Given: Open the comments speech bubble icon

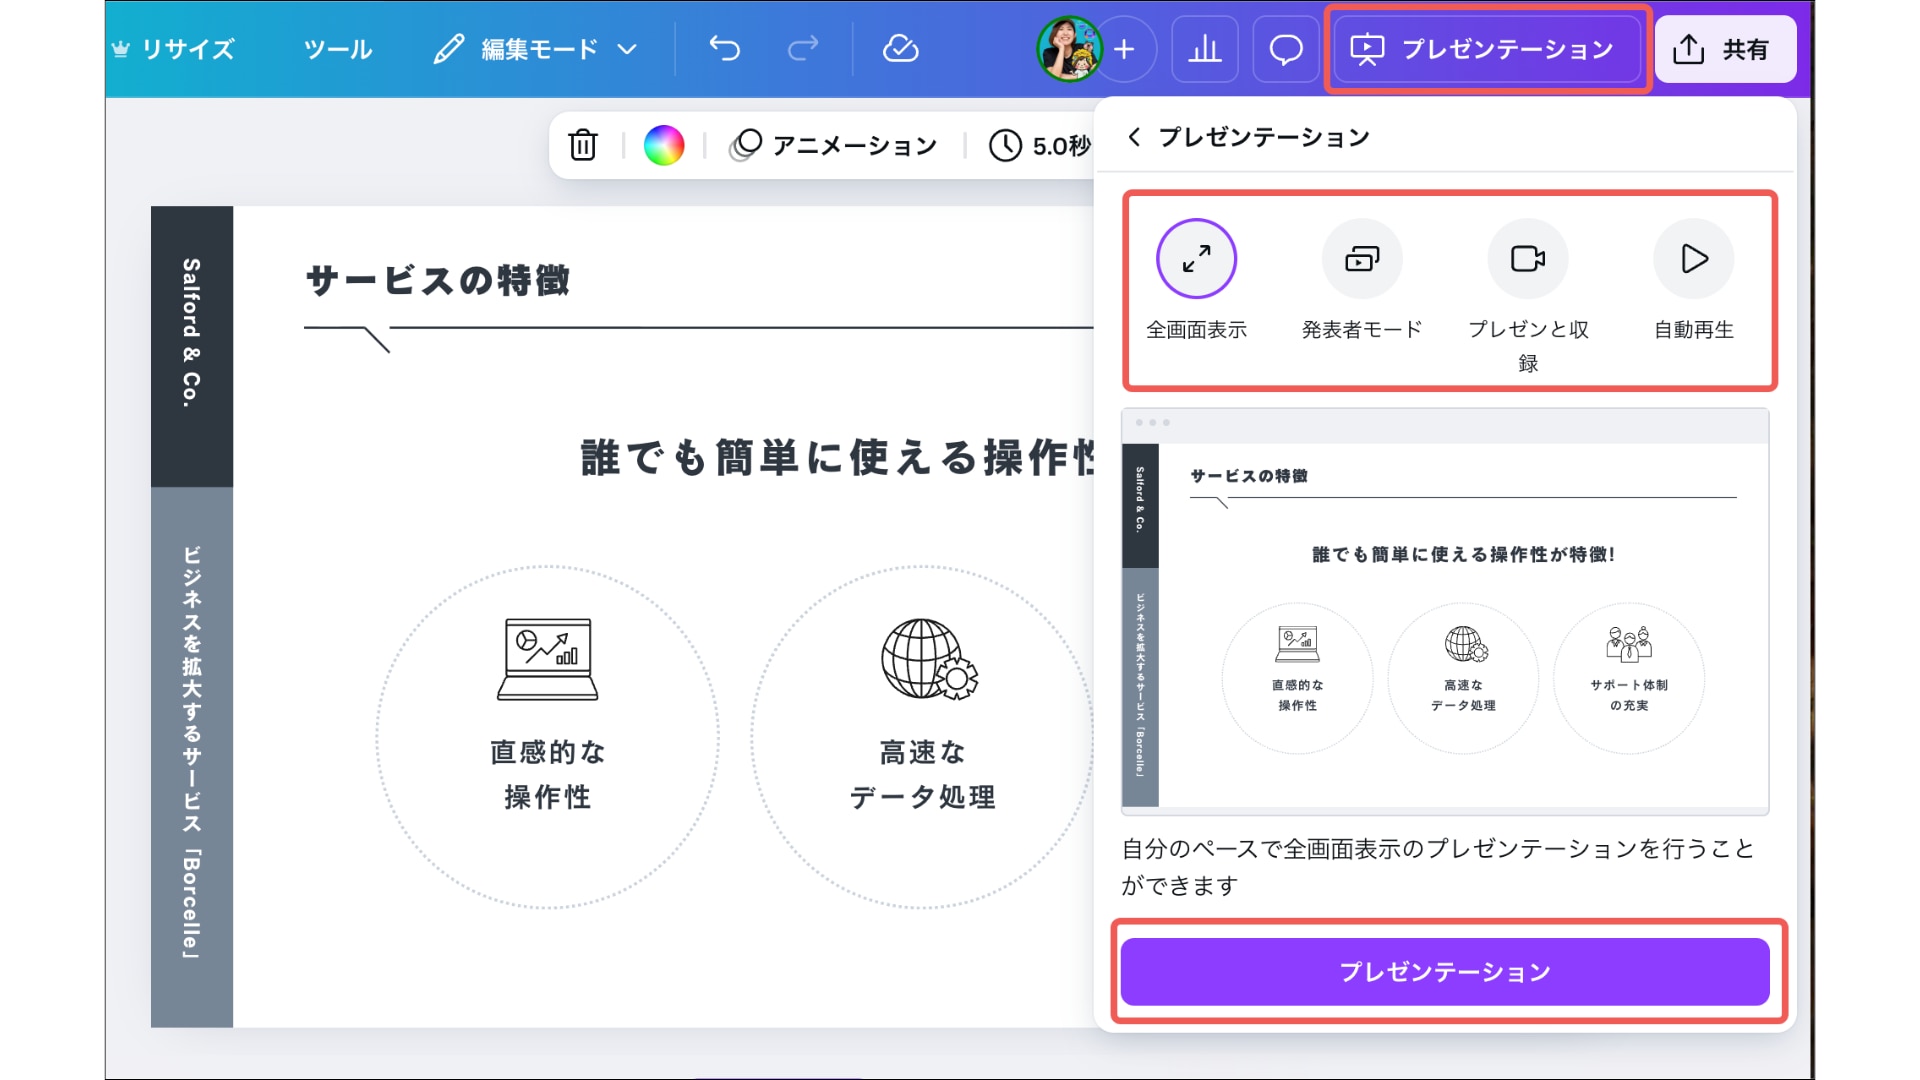Looking at the screenshot, I should [x=1285, y=48].
